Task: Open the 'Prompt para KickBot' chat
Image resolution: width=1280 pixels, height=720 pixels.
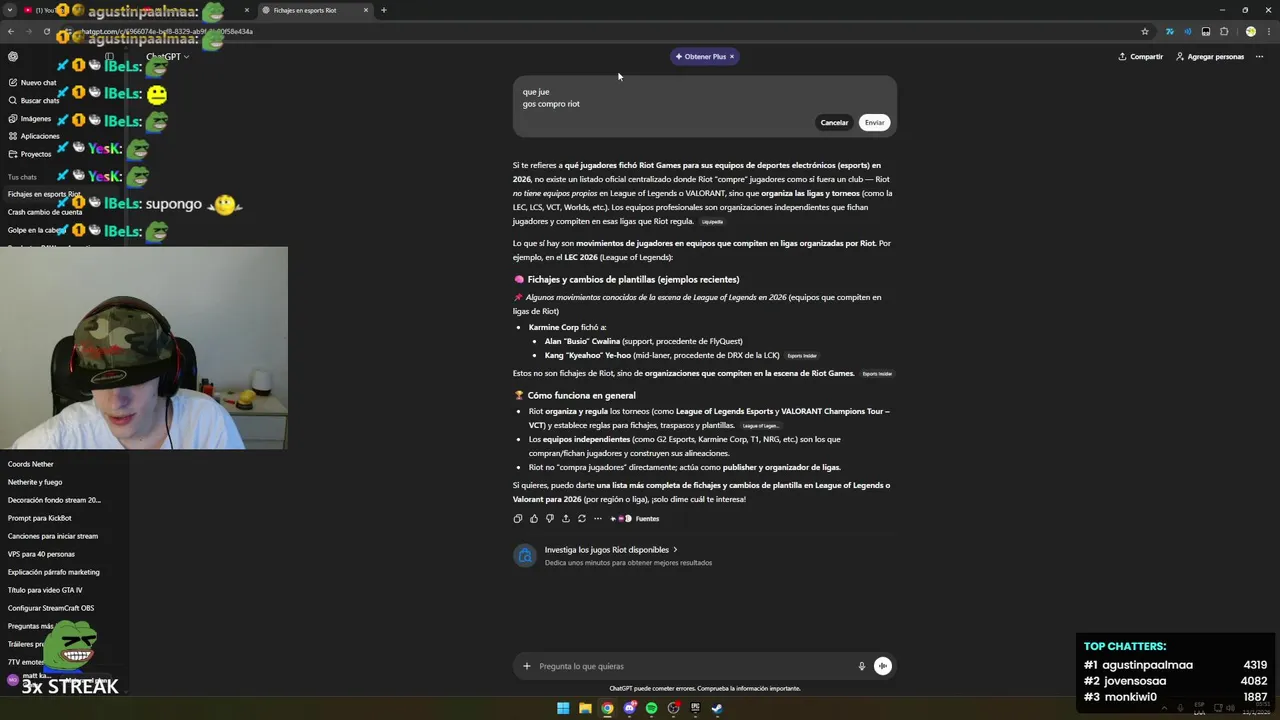Action: click(40, 518)
